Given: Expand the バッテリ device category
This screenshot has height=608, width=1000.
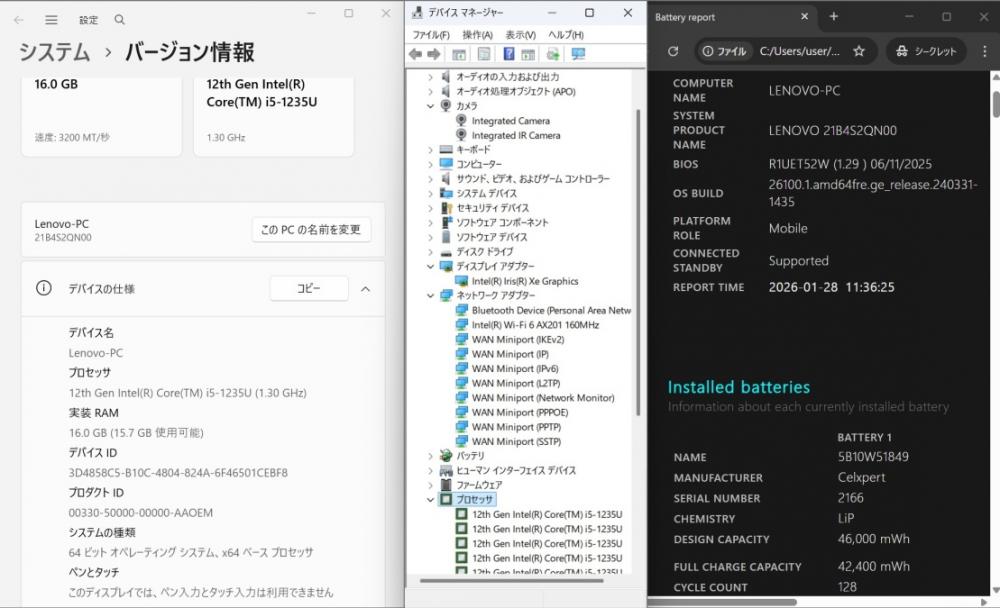Looking at the screenshot, I should coord(431,456).
